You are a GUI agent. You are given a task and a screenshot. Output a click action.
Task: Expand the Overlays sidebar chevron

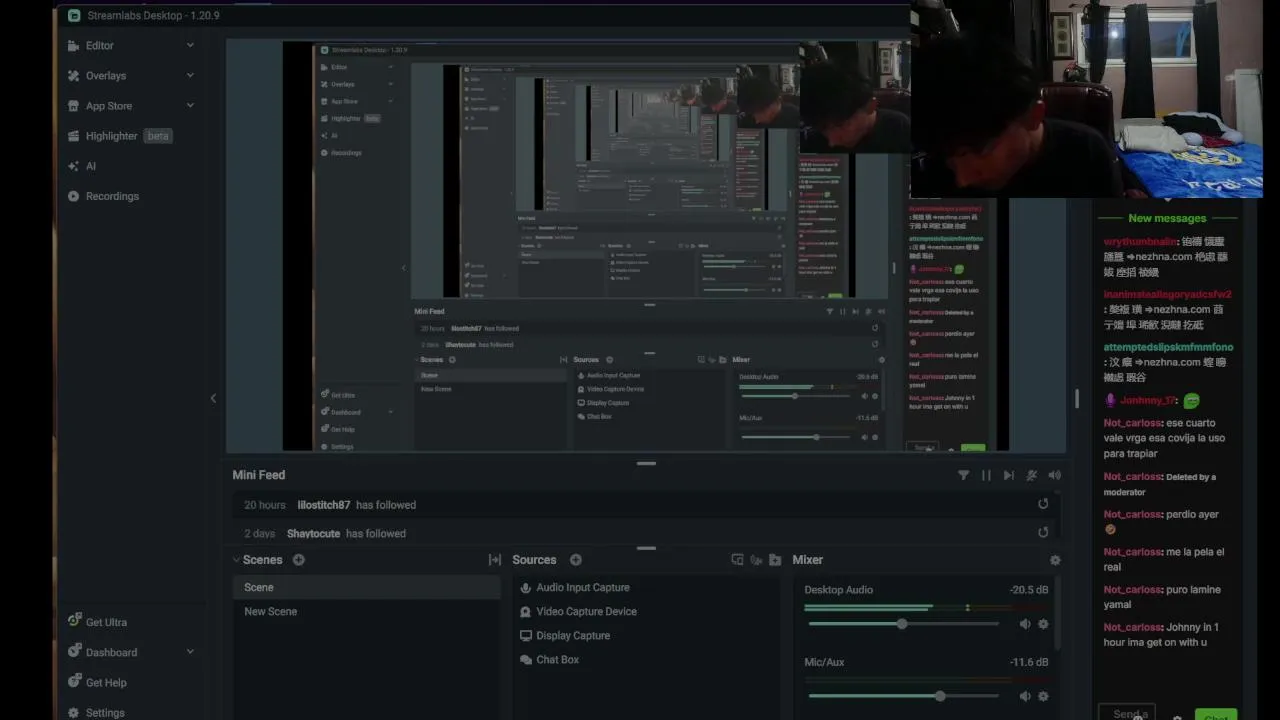click(190, 75)
